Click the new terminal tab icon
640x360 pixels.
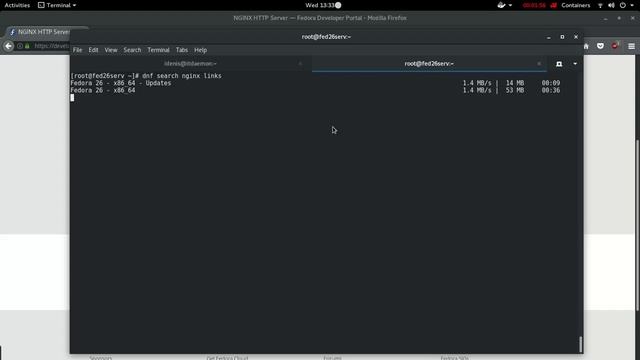559,64
